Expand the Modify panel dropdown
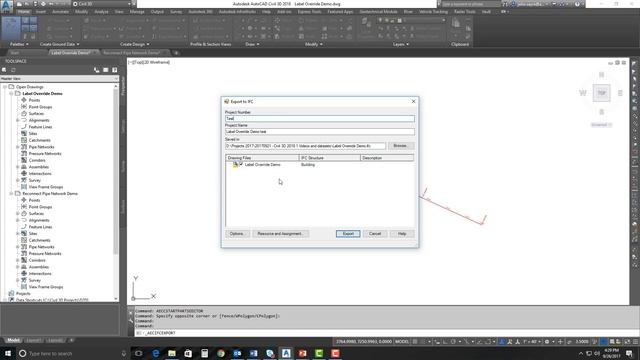The width and height of the screenshot is (640, 360). coord(313,44)
